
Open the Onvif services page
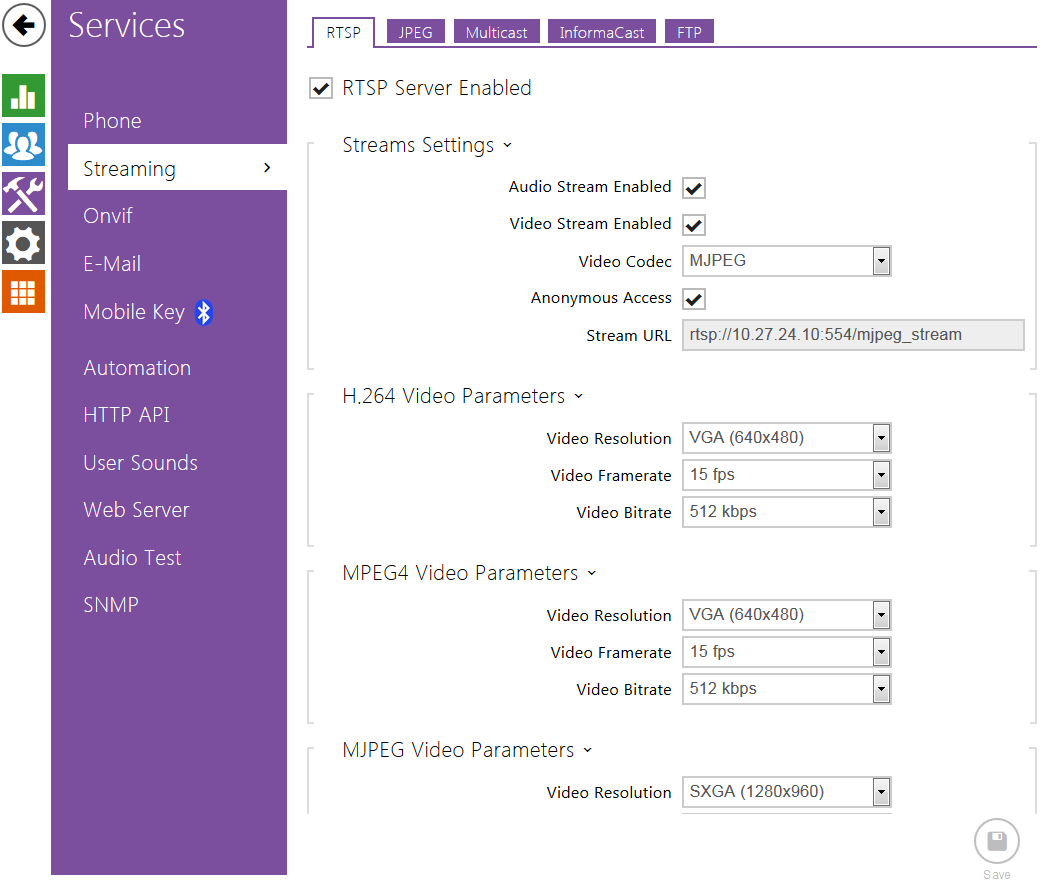click(x=108, y=216)
